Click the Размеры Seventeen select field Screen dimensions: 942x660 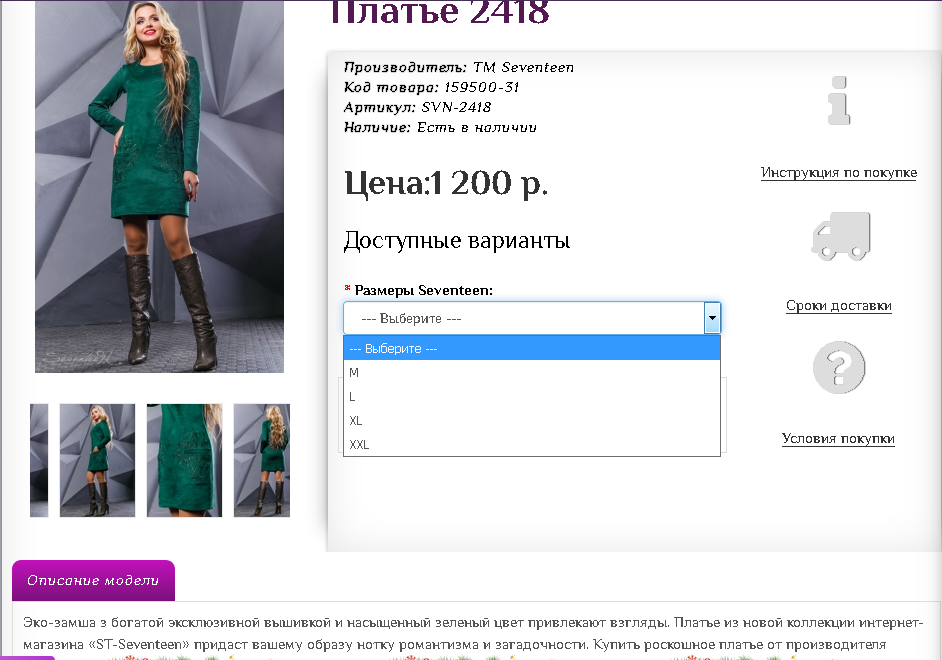[532, 318]
